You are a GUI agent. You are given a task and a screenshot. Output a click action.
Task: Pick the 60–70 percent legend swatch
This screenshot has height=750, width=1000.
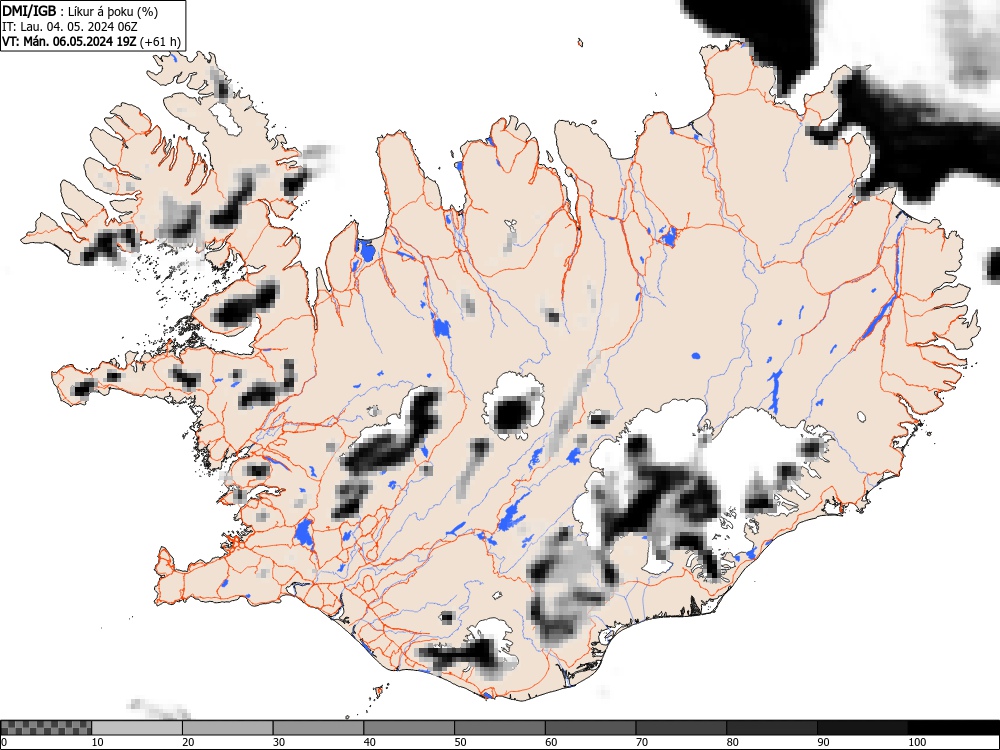pos(591,728)
